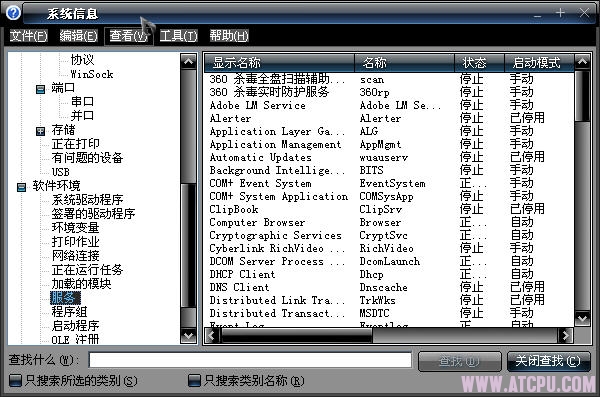
Task: Enable 只搜索类别名称 checkbox
Action: coord(194,381)
